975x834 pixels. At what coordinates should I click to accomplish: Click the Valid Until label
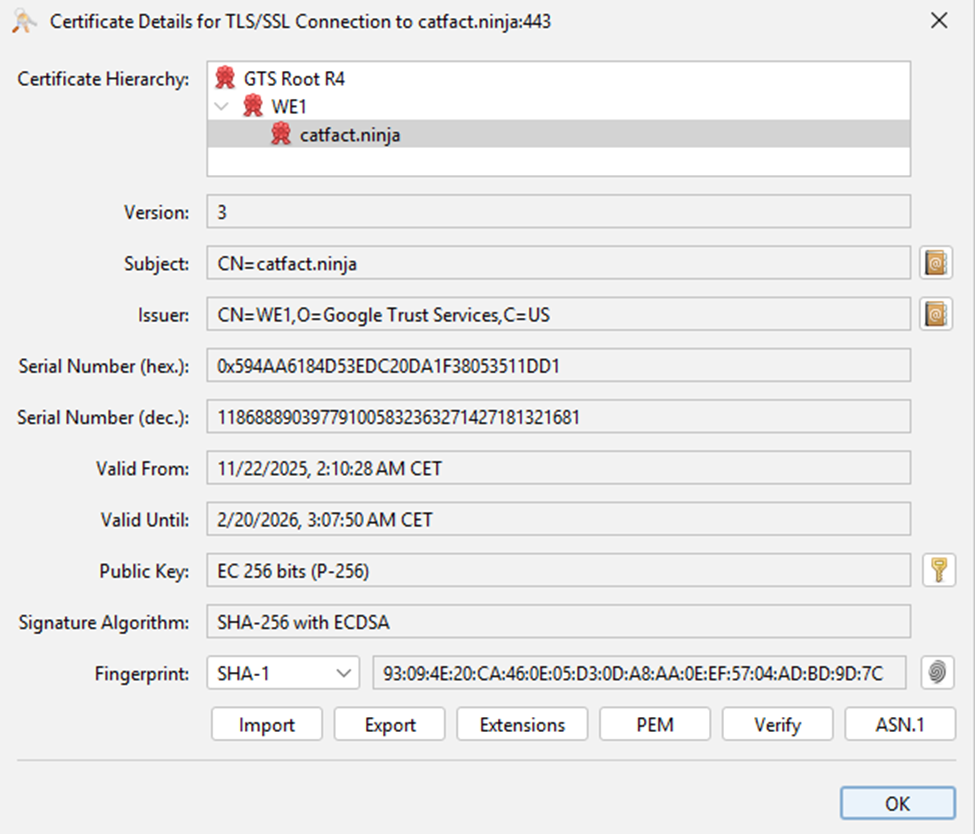coord(145,519)
